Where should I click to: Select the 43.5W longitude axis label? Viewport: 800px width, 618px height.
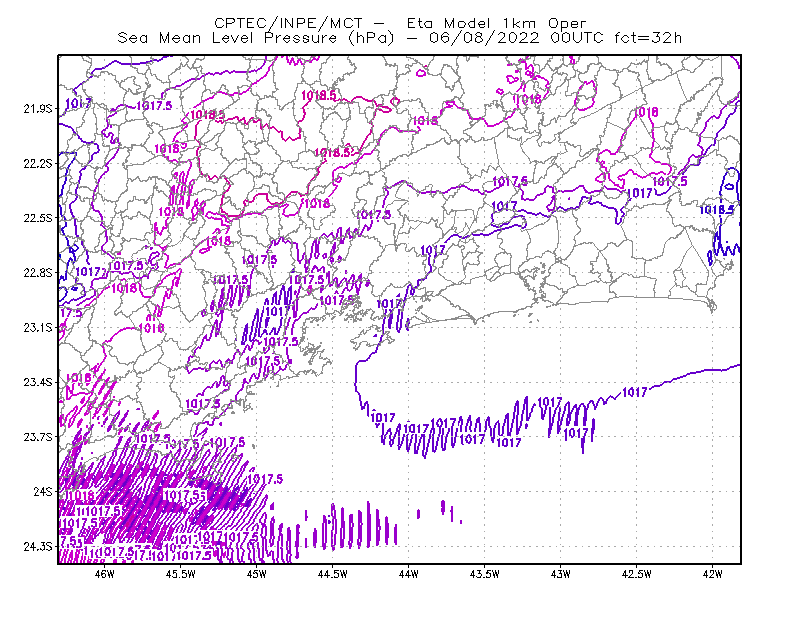pos(484,574)
